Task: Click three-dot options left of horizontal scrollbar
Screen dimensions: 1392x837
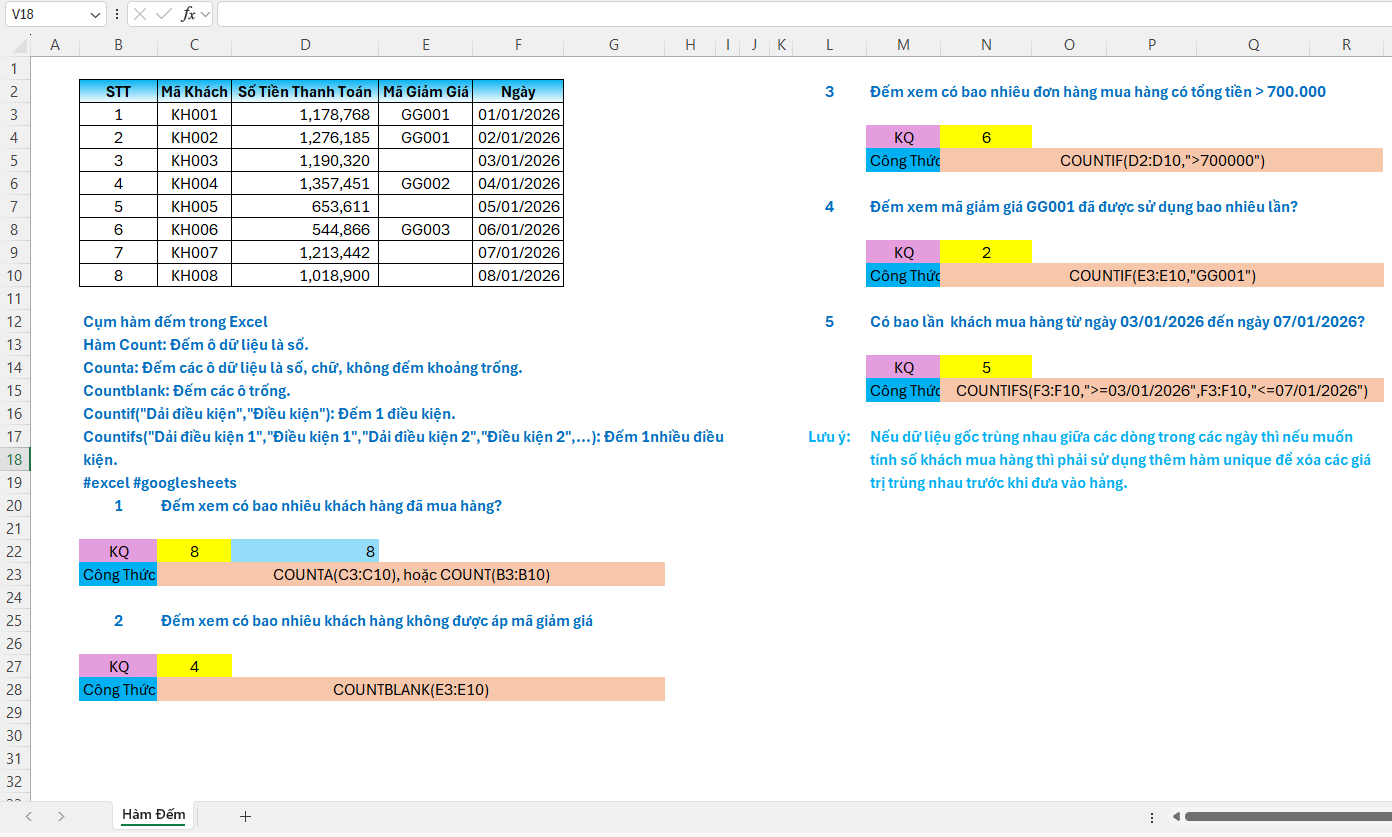Action: point(1151,816)
